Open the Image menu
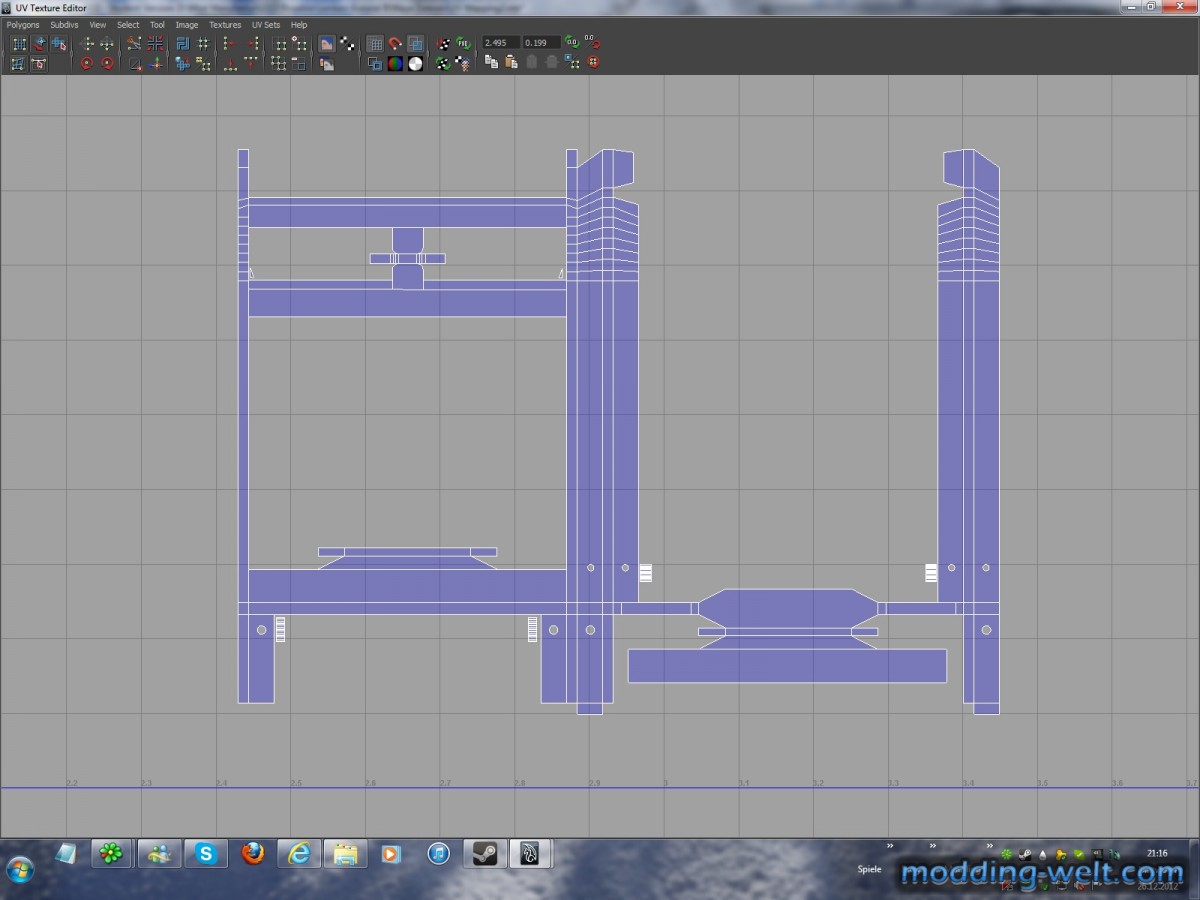This screenshot has height=900, width=1200. pyautogui.click(x=187, y=24)
